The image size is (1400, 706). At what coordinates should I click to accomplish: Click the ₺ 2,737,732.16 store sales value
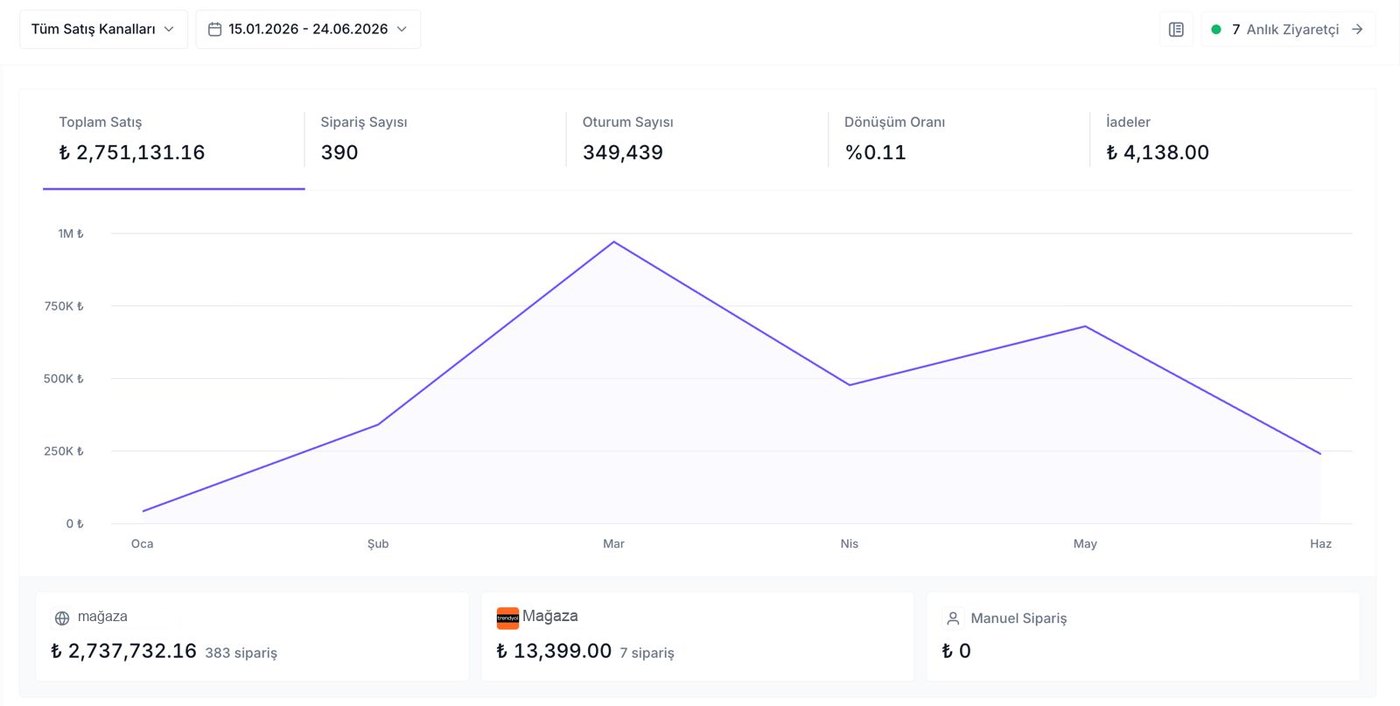point(124,651)
